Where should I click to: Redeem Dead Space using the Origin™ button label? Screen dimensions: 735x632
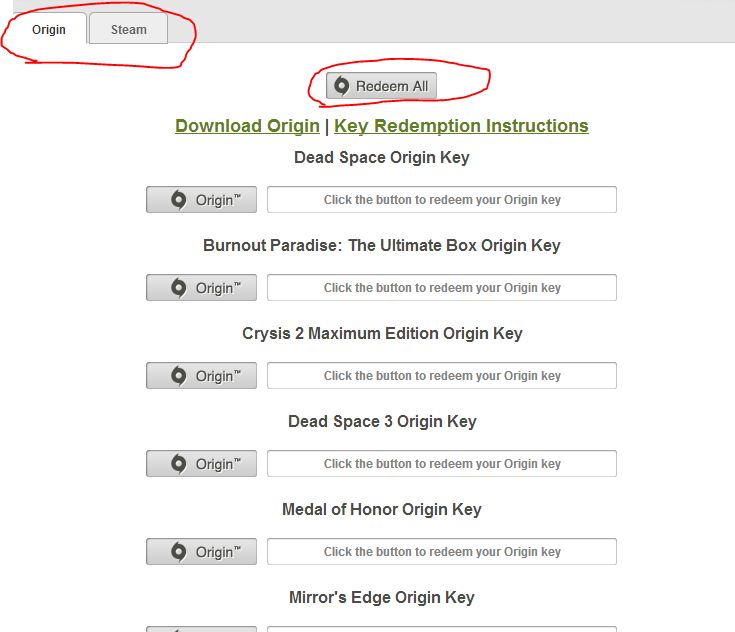coord(218,200)
